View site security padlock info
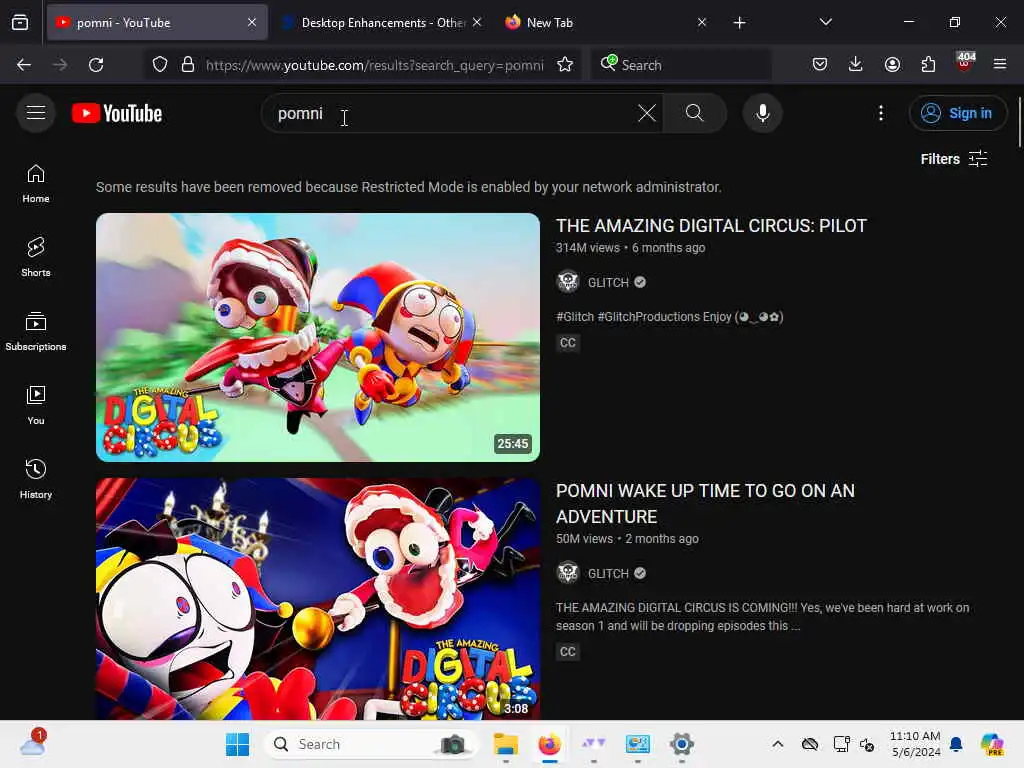This screenshot has height=768, width=1024. 188,65
